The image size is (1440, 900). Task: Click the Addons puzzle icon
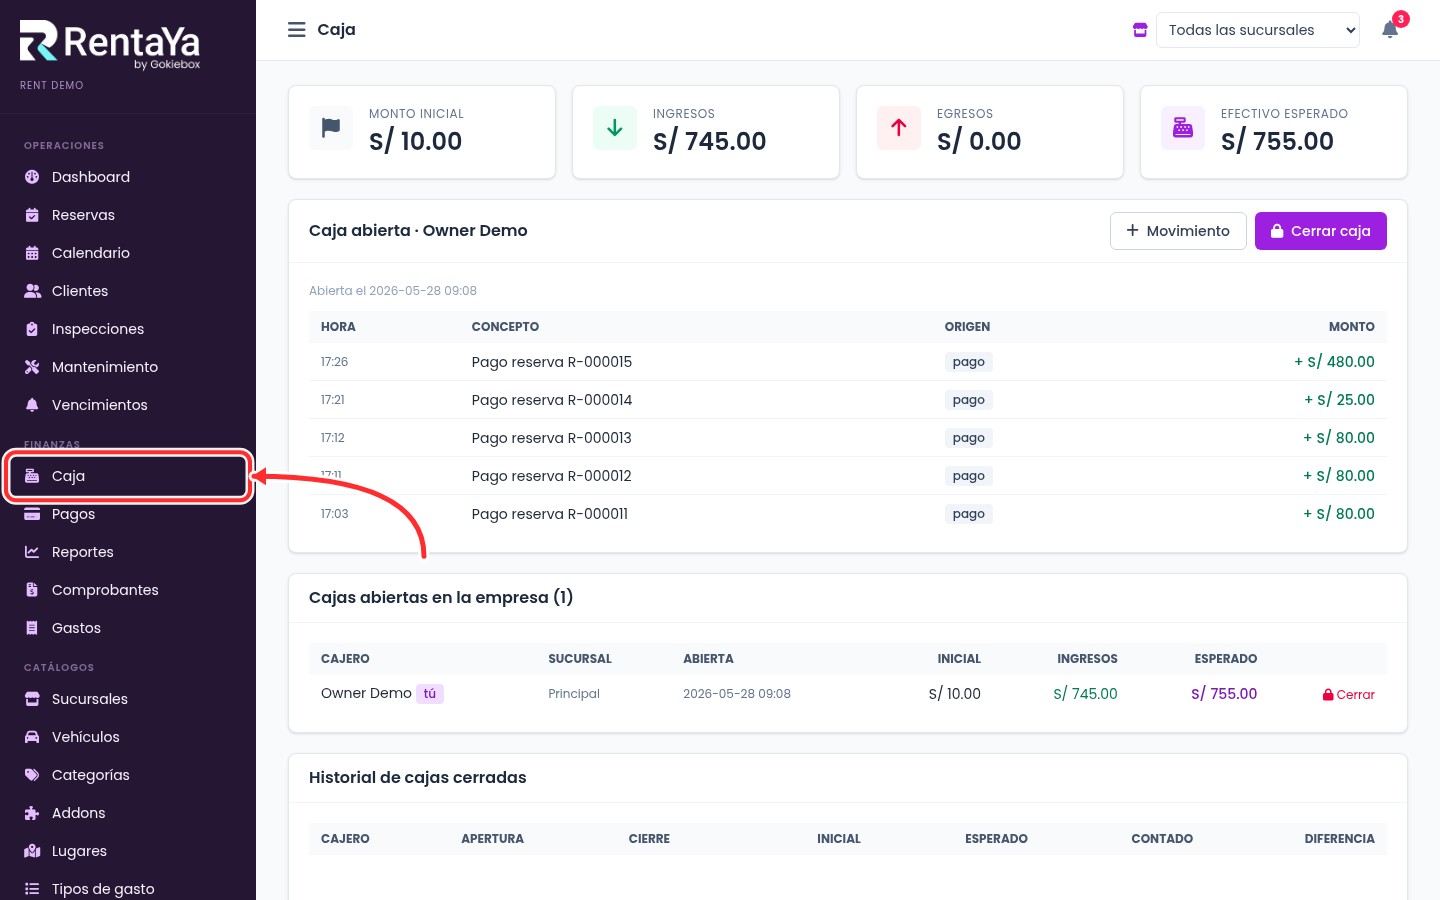click(x=32, y=813)
